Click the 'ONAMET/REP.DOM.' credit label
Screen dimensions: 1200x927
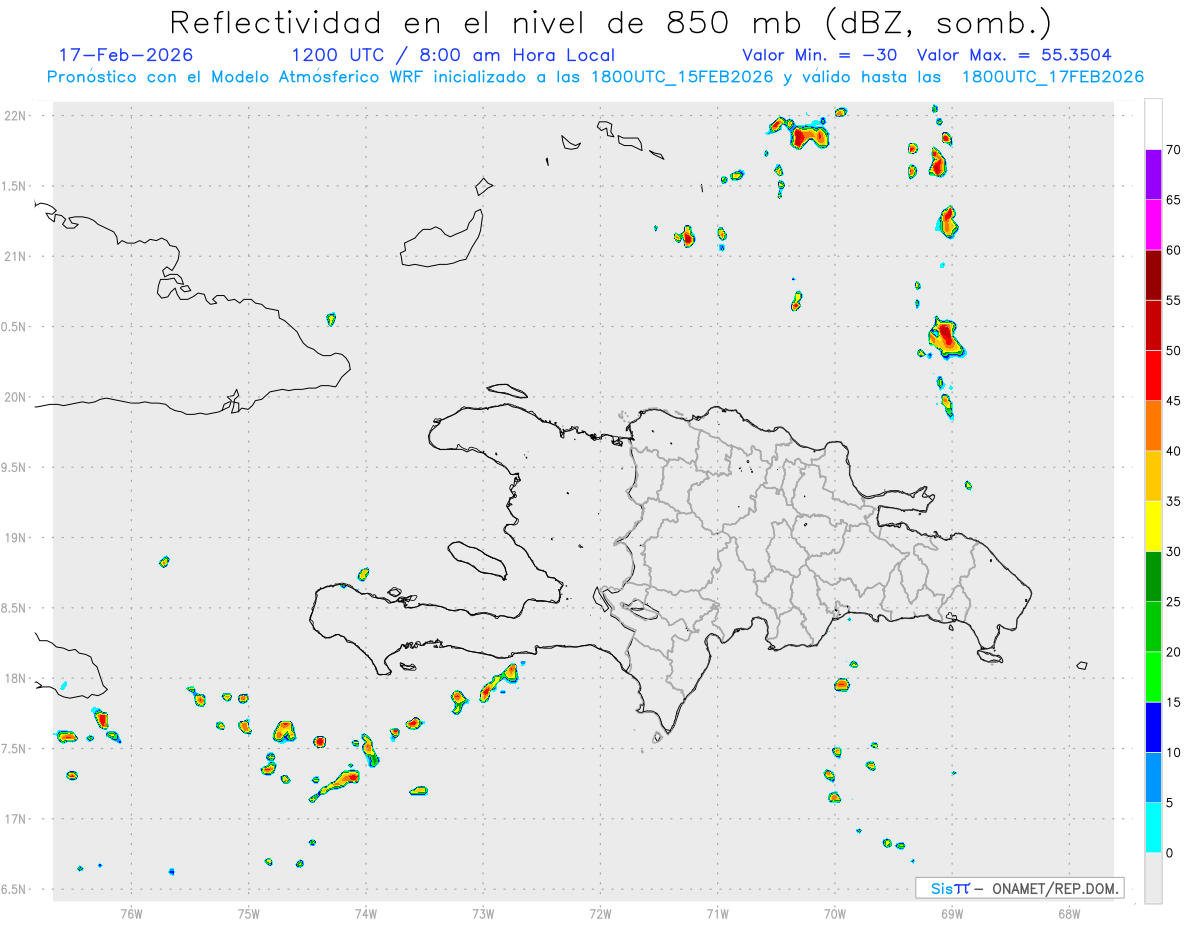pyautogui.click(x=1056, y=888)
